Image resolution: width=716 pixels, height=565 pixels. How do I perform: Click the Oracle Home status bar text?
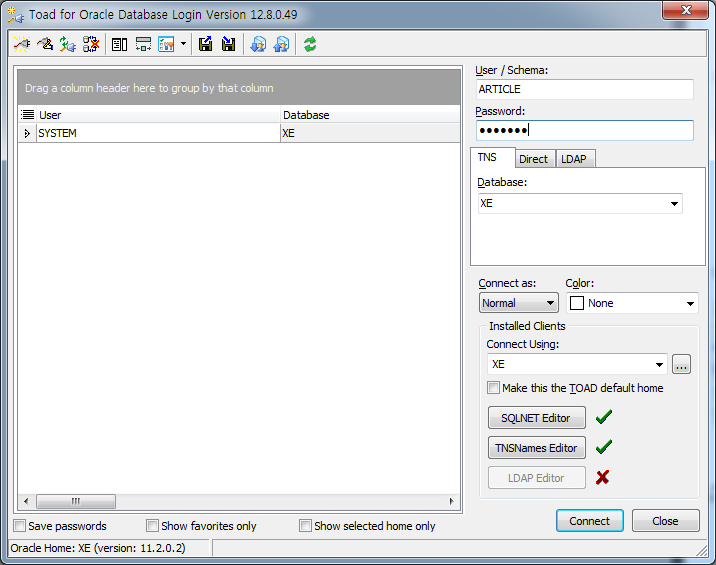point(98,548)
